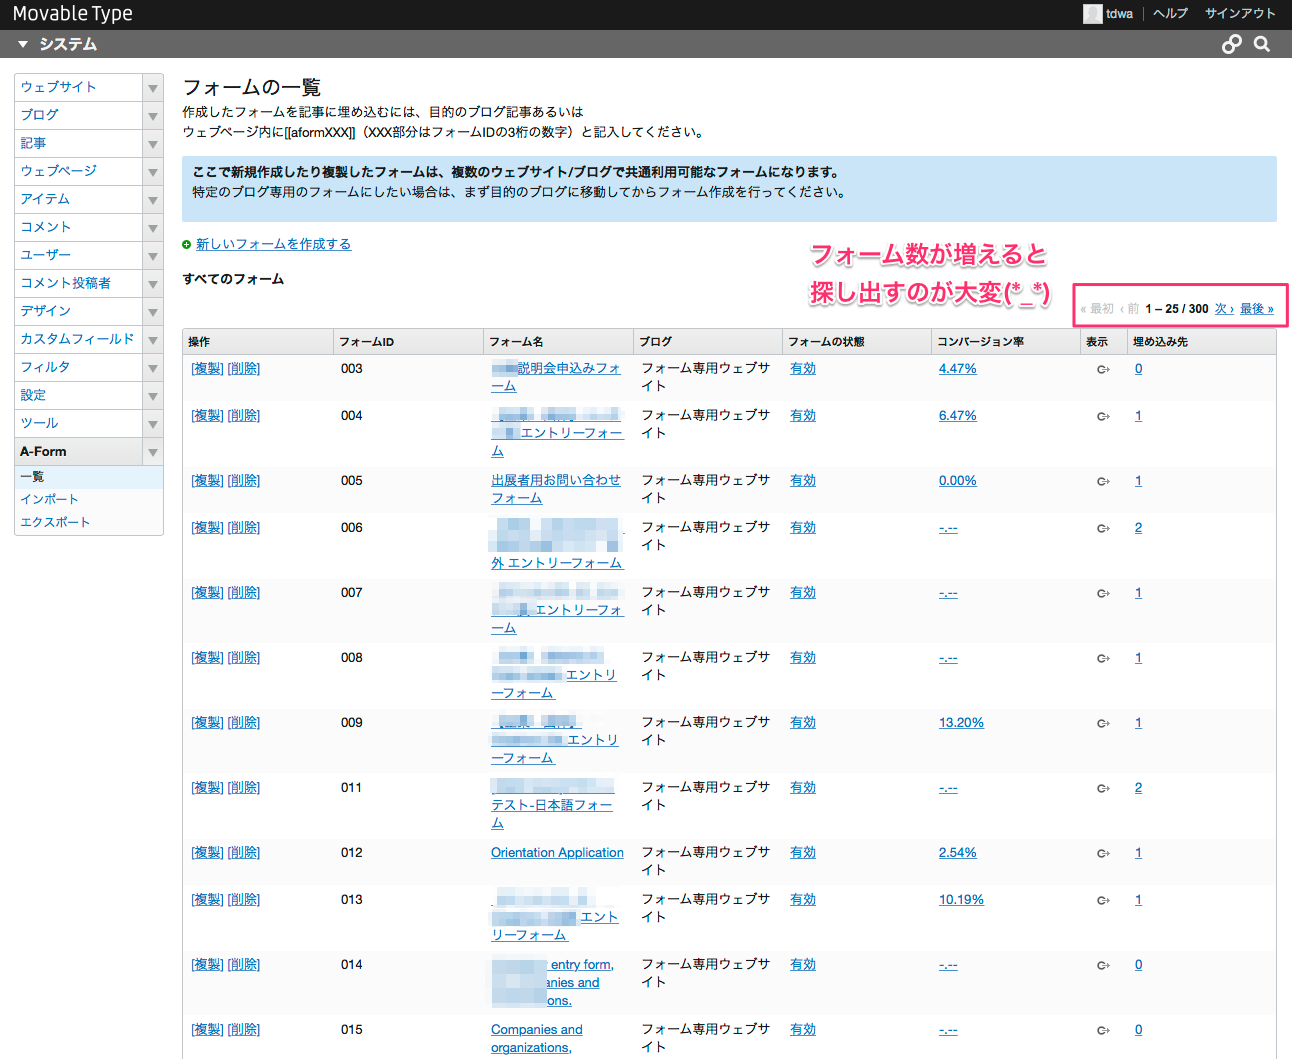Image resolution: width=1292 pixels, height=1059 pixels.
Task: Open the Orientation Application form
Action: 557,853
